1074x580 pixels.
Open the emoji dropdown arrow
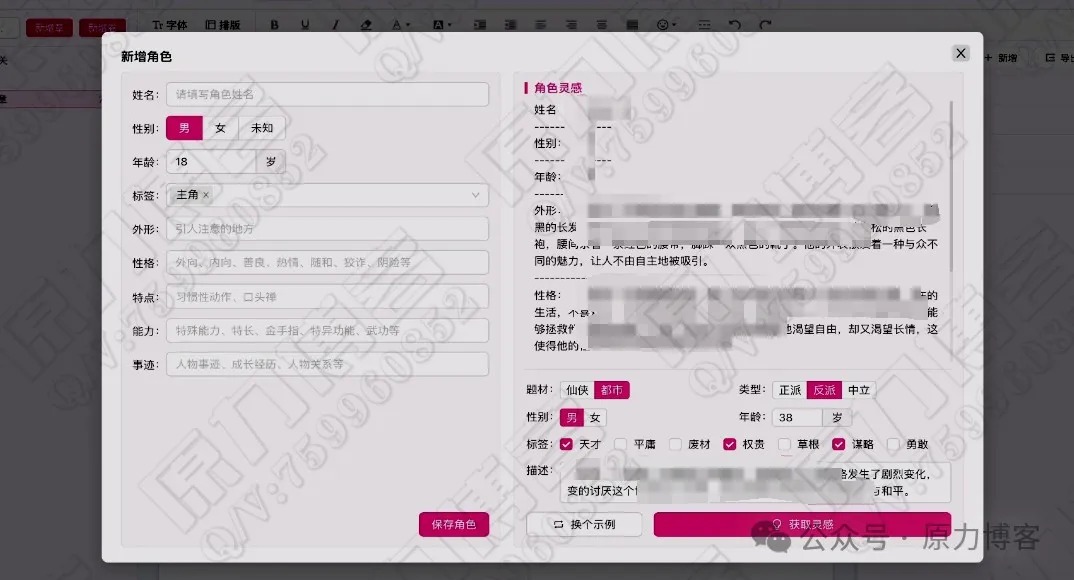(671, 24)
